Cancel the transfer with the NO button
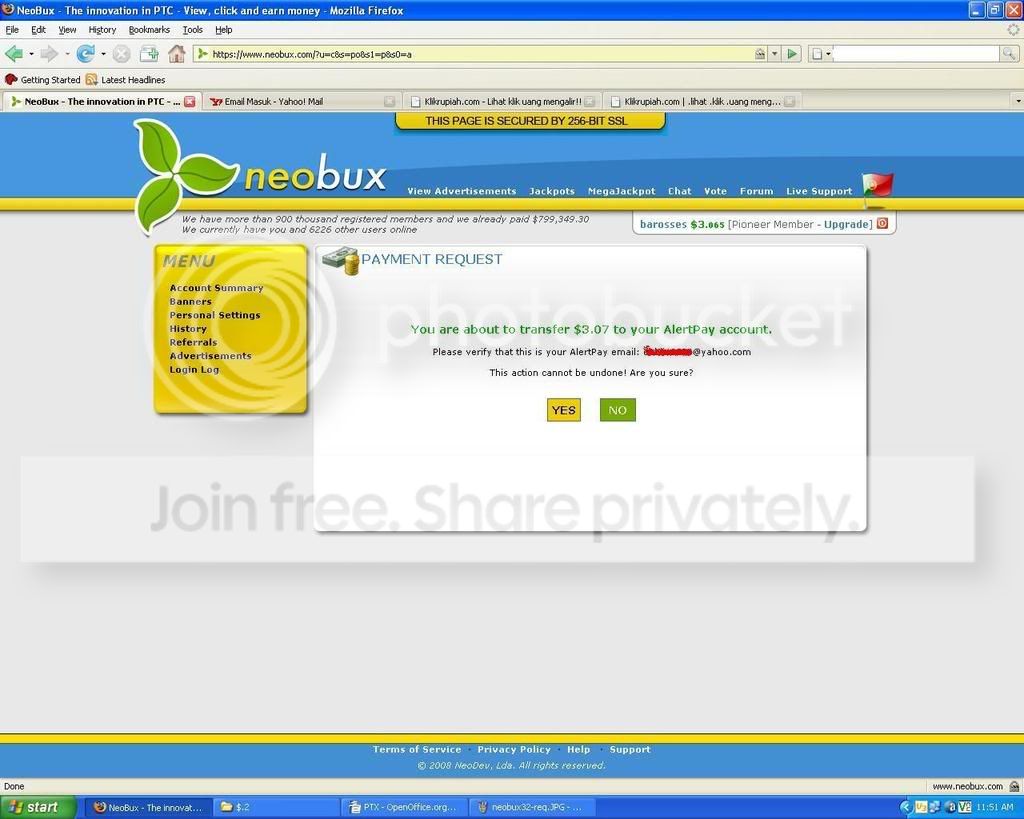Screen dimensions: 1024x819 618,410
